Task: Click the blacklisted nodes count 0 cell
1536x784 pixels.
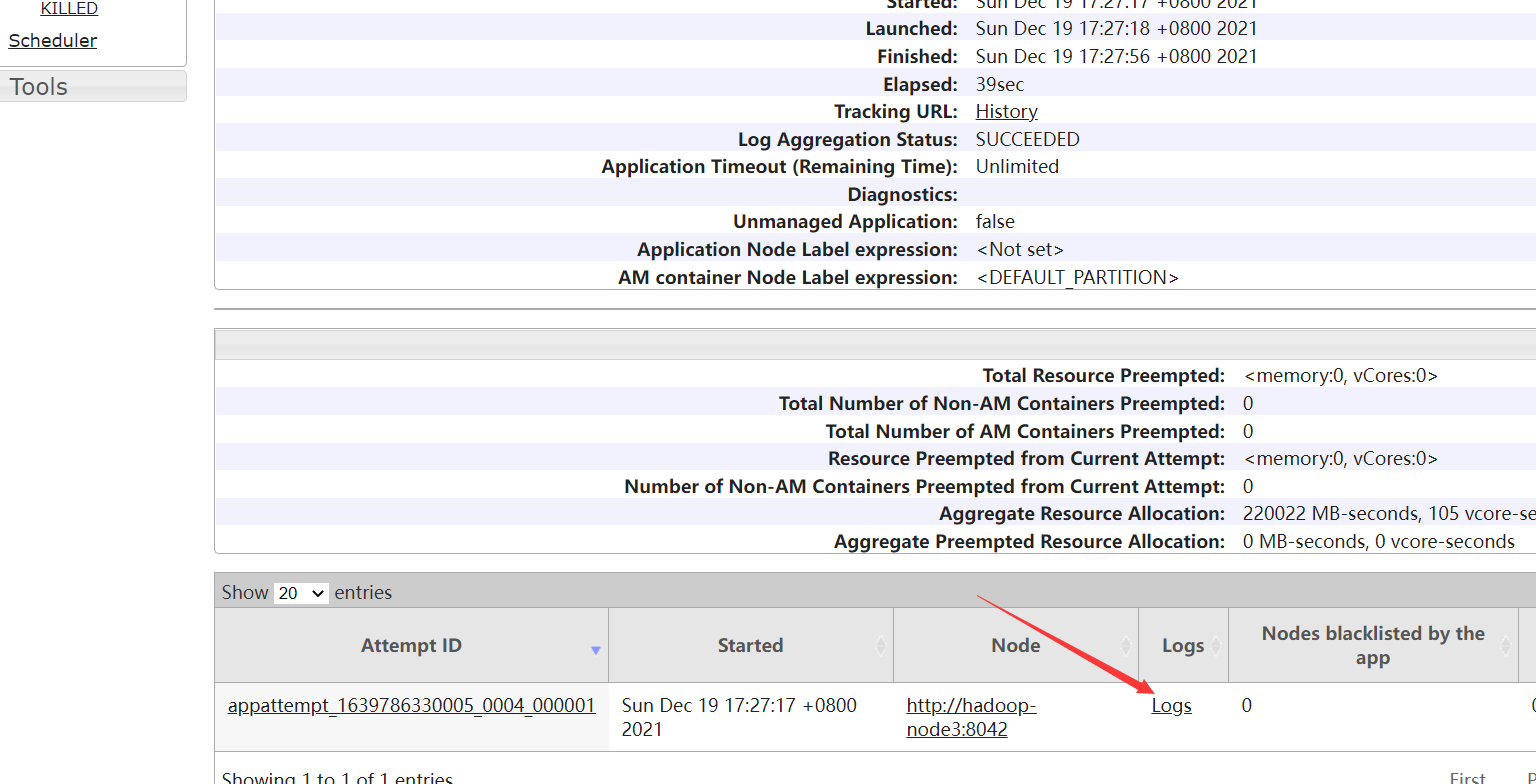Action: click(x=1373, y=717)
